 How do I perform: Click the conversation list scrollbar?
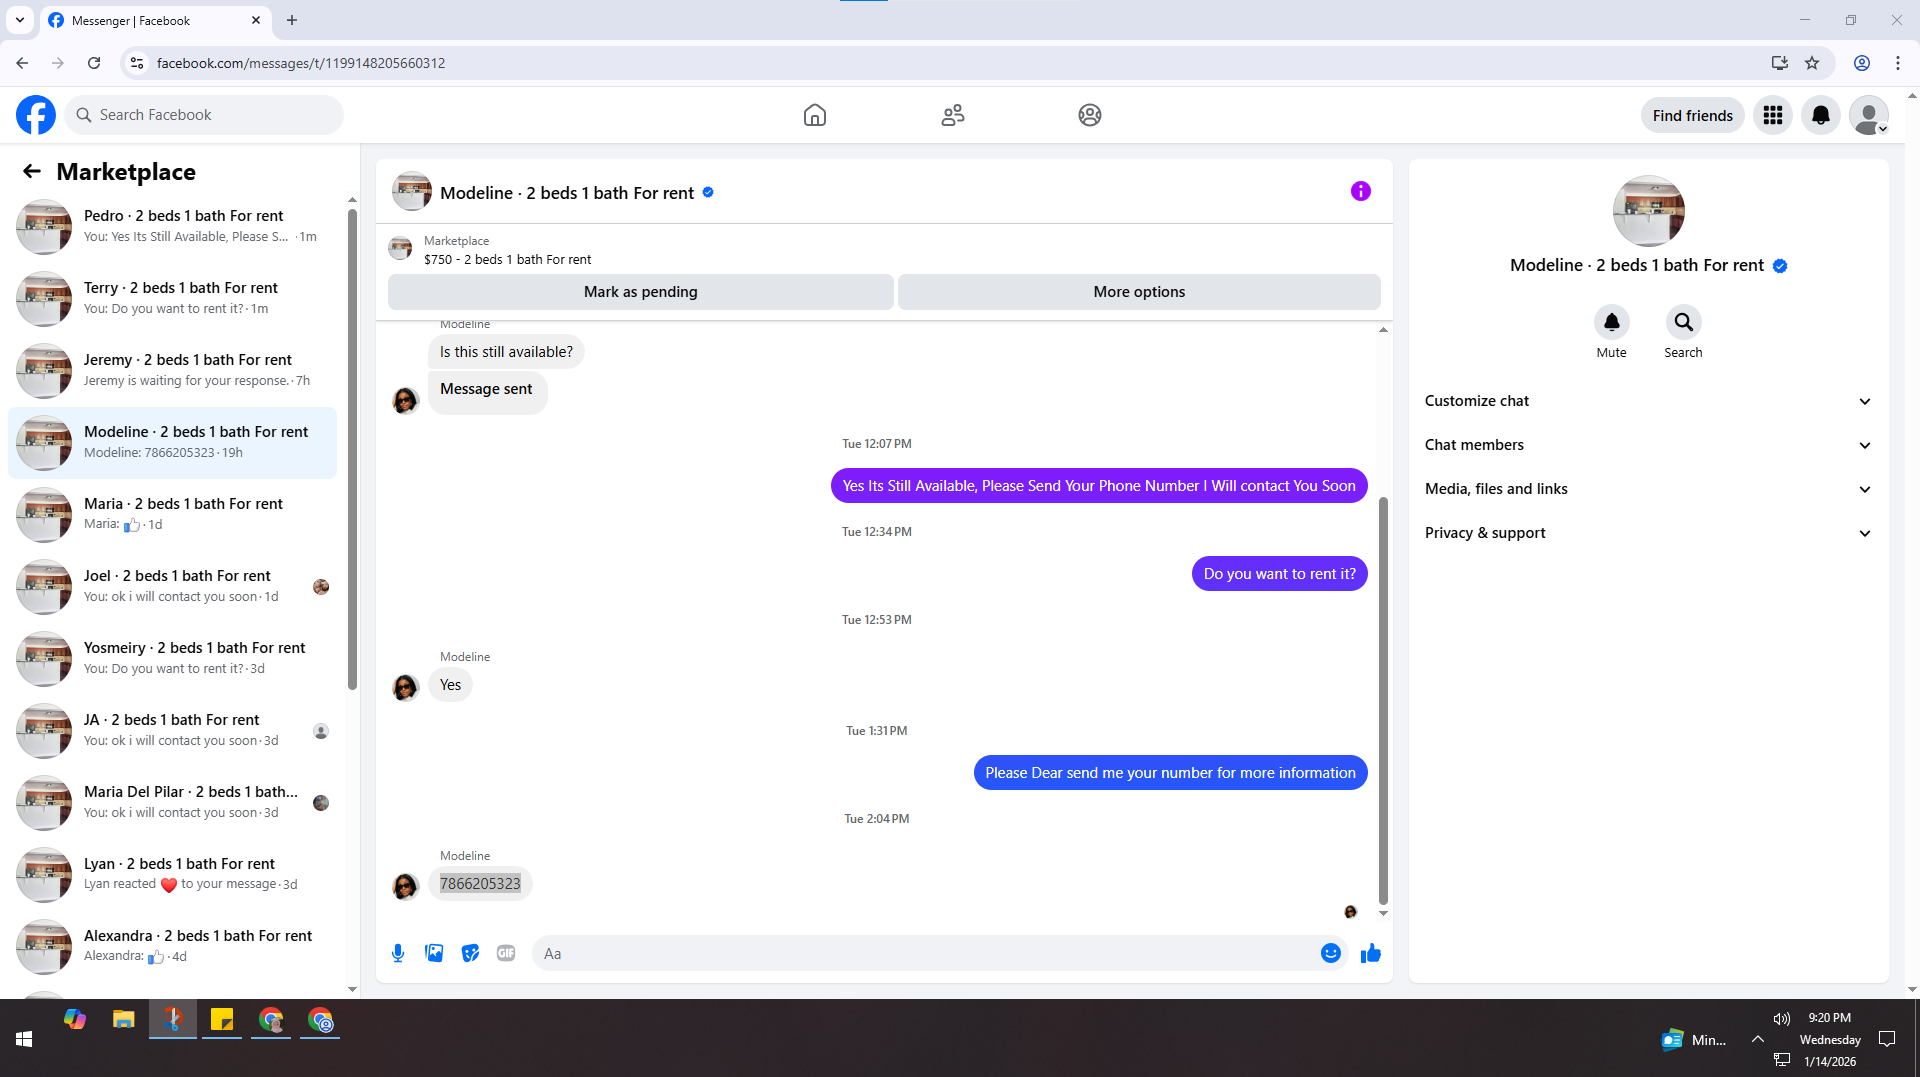pos(352,448)
